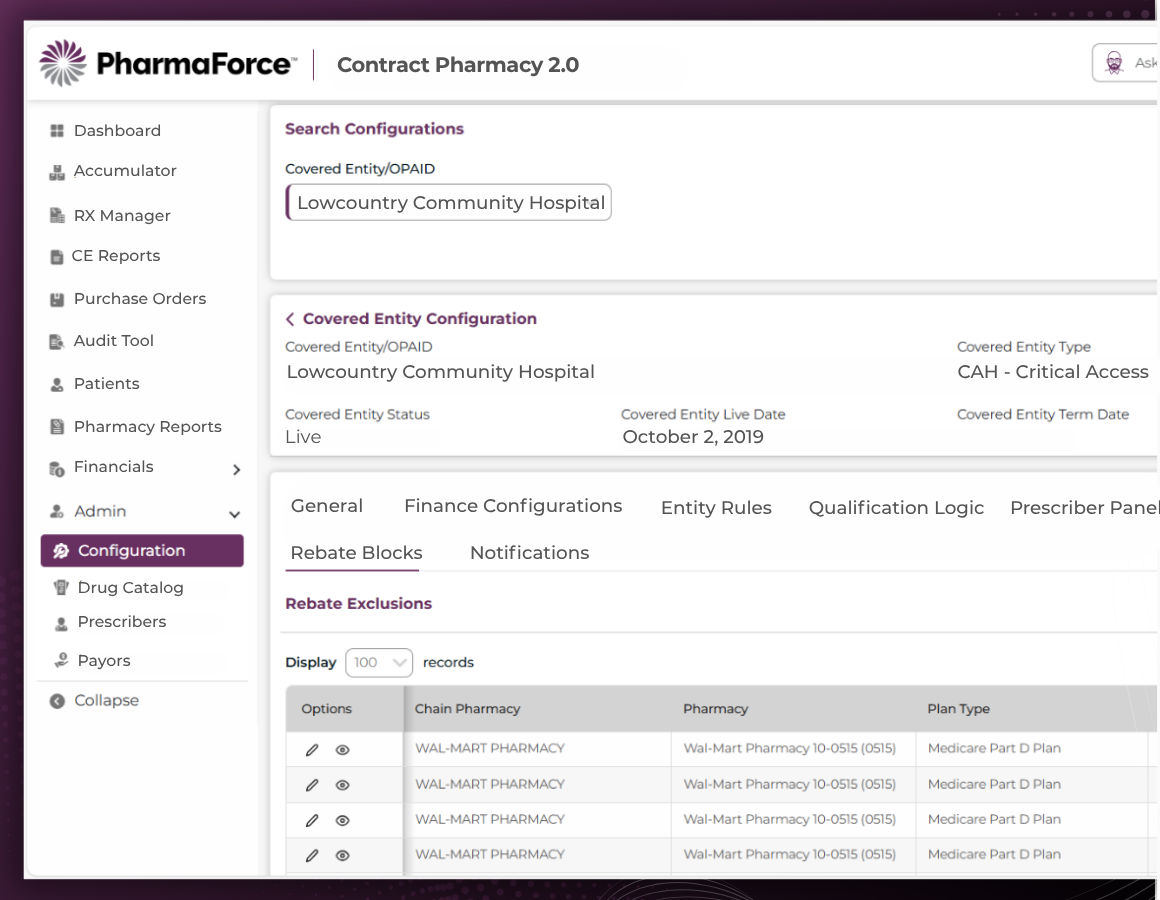
Task: Open the Audit Tool page
Action: pos(113,341)
